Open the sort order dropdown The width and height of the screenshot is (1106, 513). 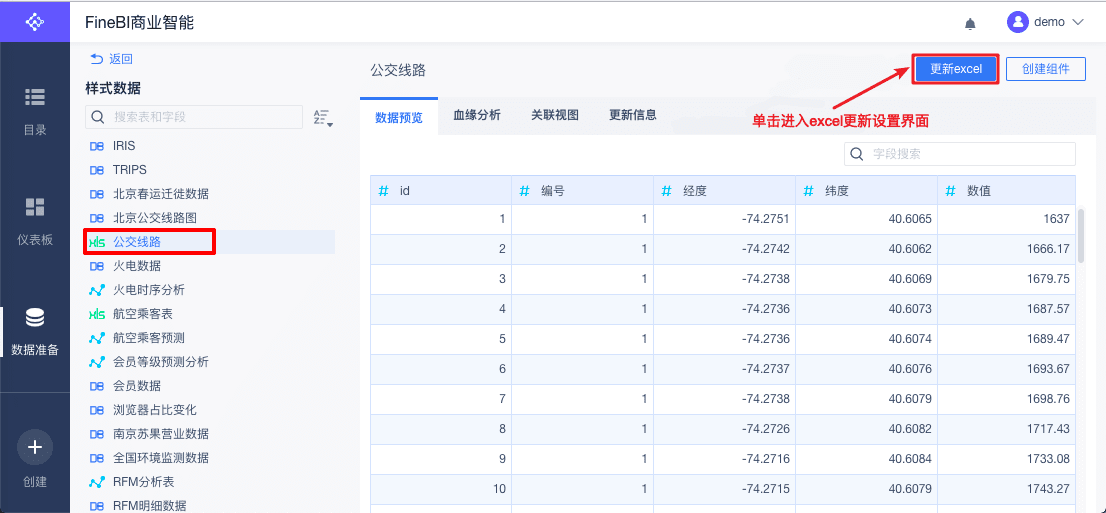point(322,118)
